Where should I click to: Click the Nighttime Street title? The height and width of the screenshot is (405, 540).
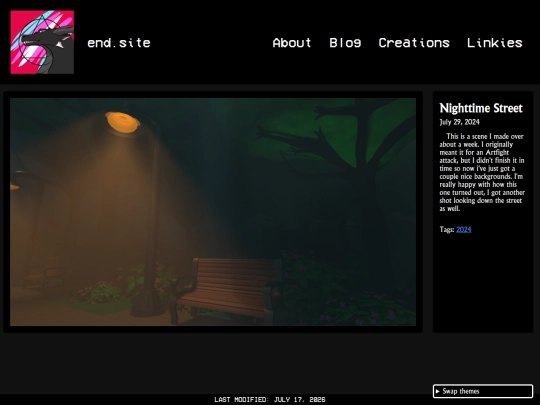[x=481, y=108]
